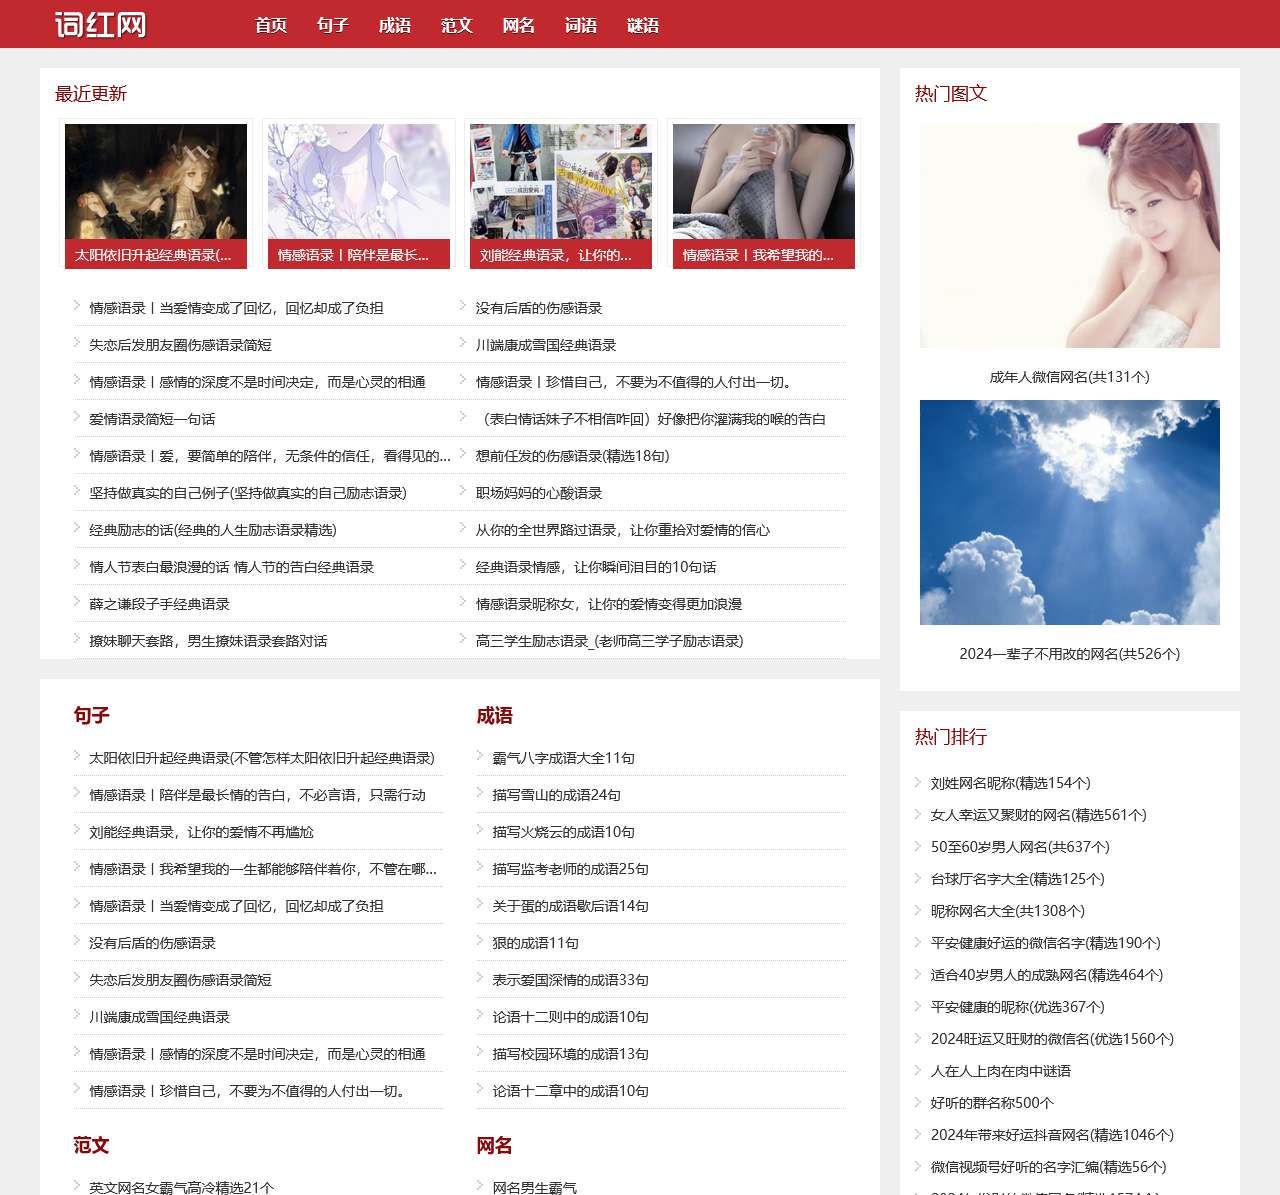Click 微信视频号好听的名字汇编(精选56个)
The height and width of the screenshot is (1195, 1280).
pyautogui.click(x=1048, y=1167)
